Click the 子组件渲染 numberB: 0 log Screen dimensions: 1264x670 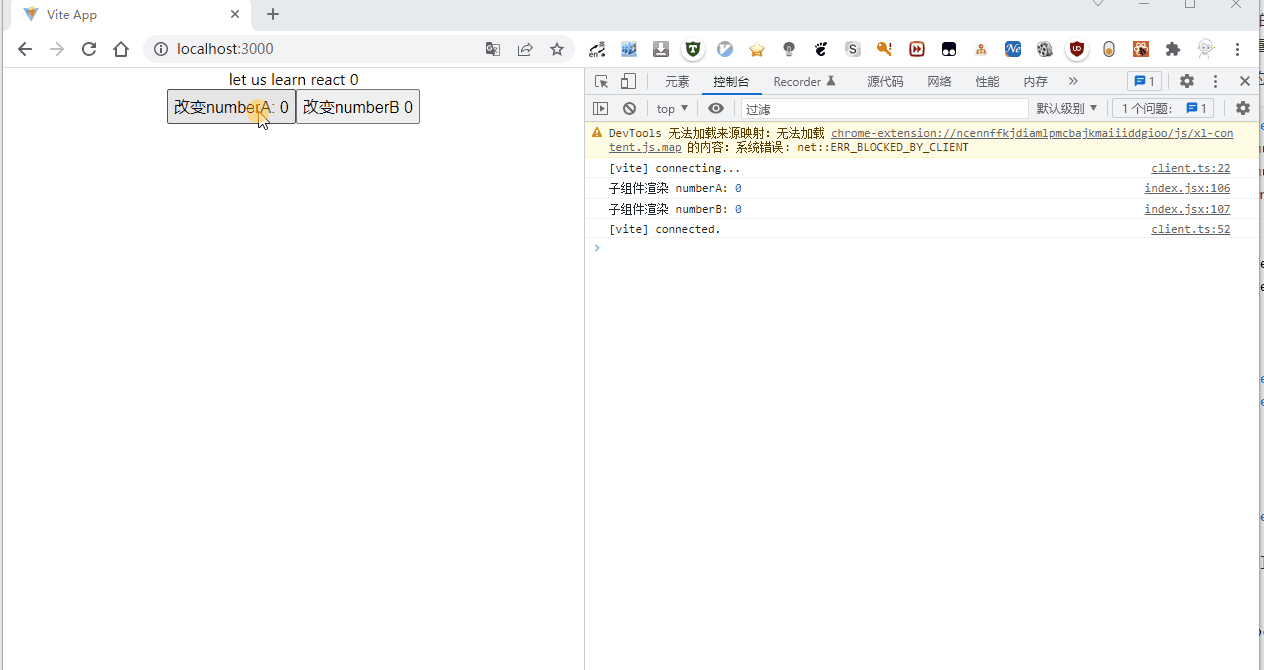[675, 209]
